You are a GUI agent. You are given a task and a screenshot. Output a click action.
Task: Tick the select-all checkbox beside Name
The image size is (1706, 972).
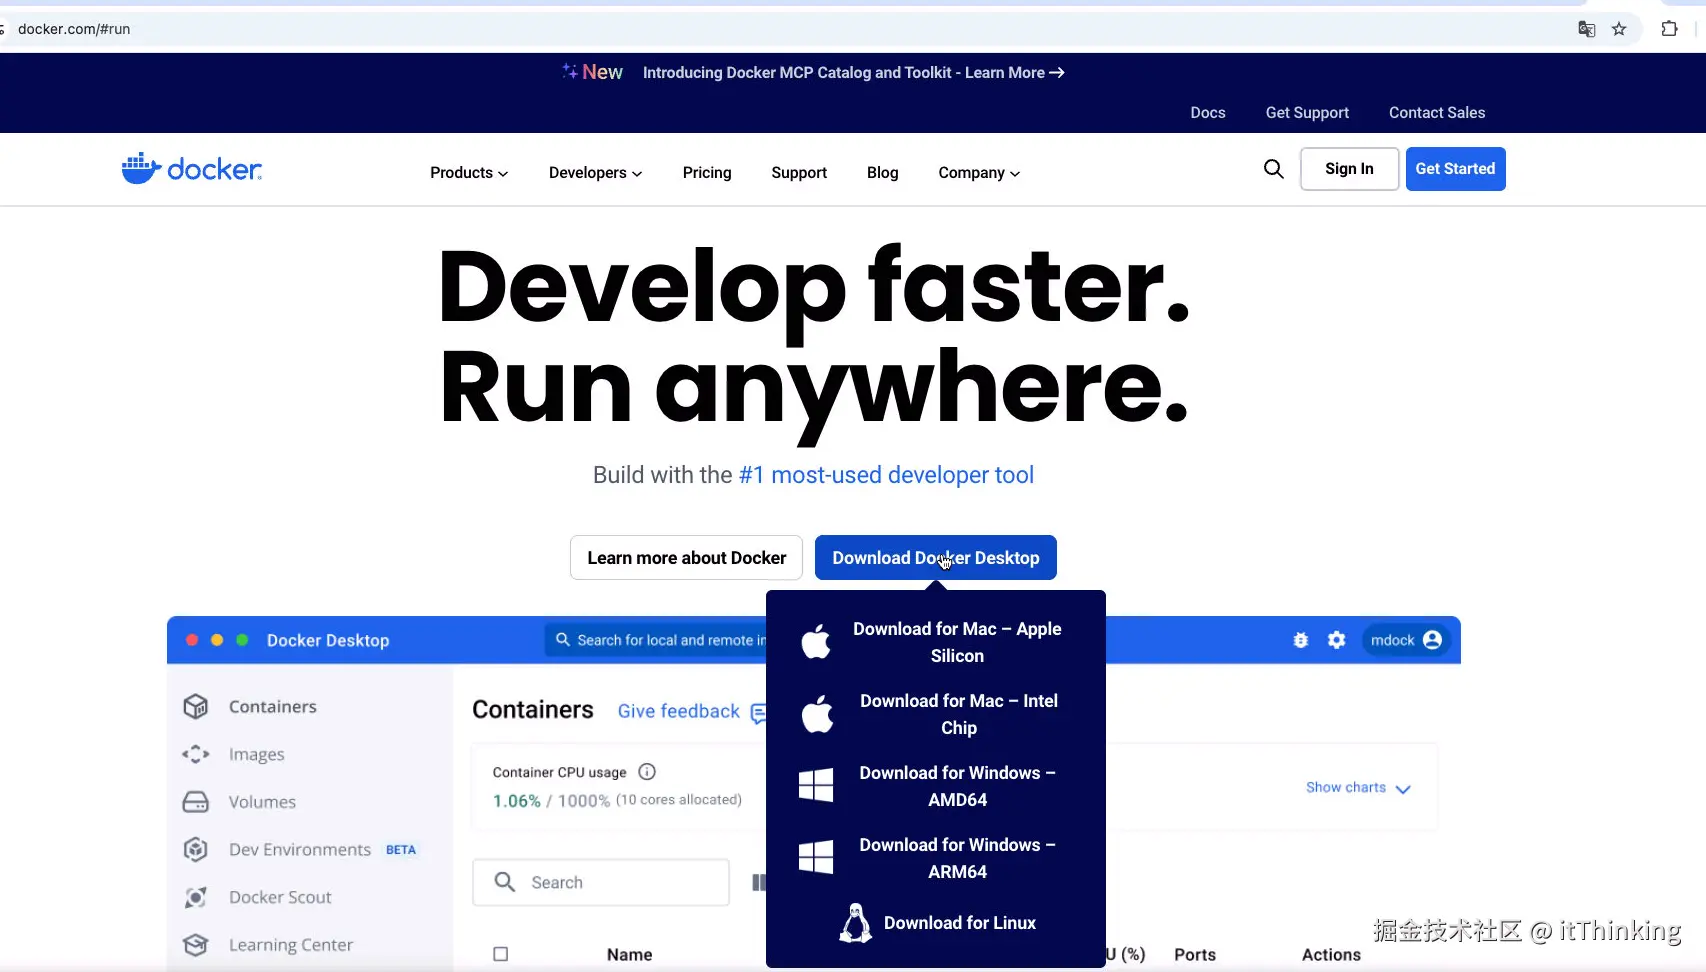(x=501, y=955)
